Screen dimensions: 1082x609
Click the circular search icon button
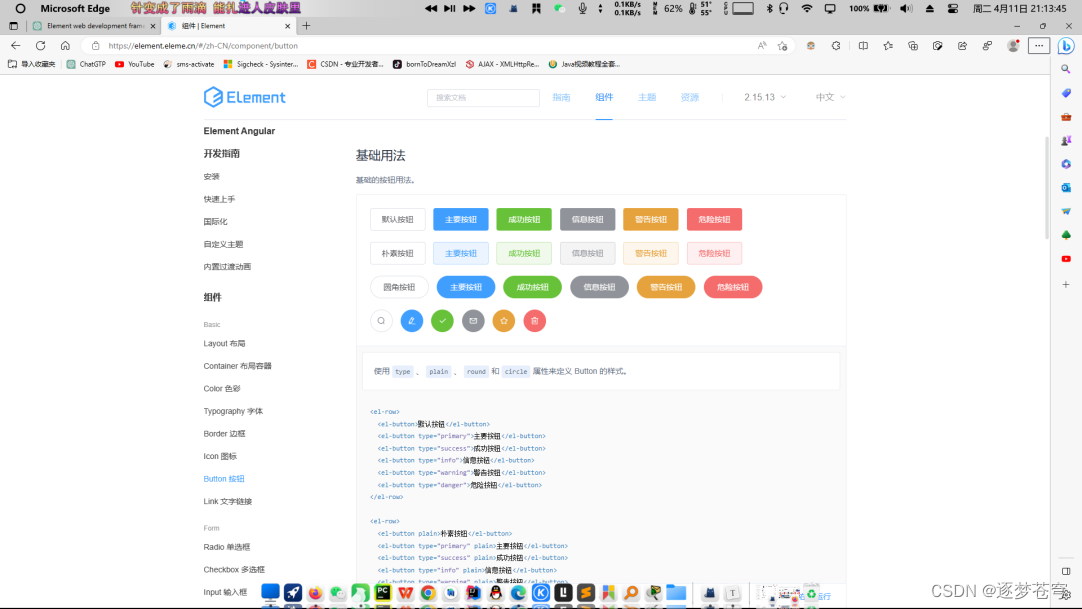(x=381, y=321)
